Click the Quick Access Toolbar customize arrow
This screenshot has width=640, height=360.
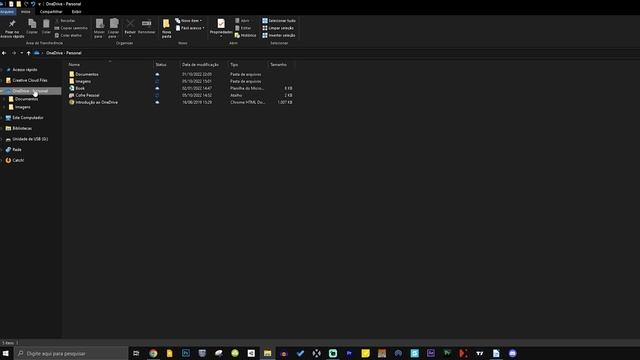click(39, 4)
